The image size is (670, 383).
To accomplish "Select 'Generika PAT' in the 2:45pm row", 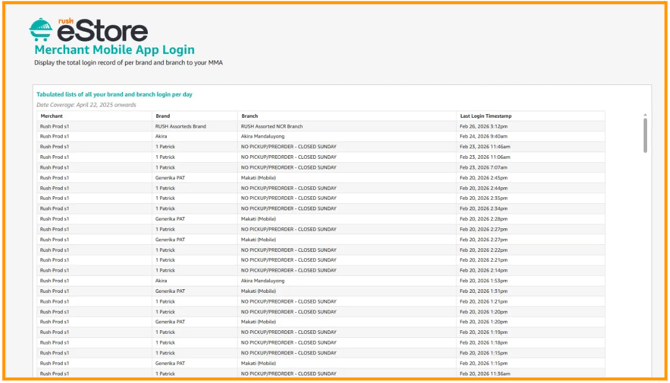I will coord(169,178).
